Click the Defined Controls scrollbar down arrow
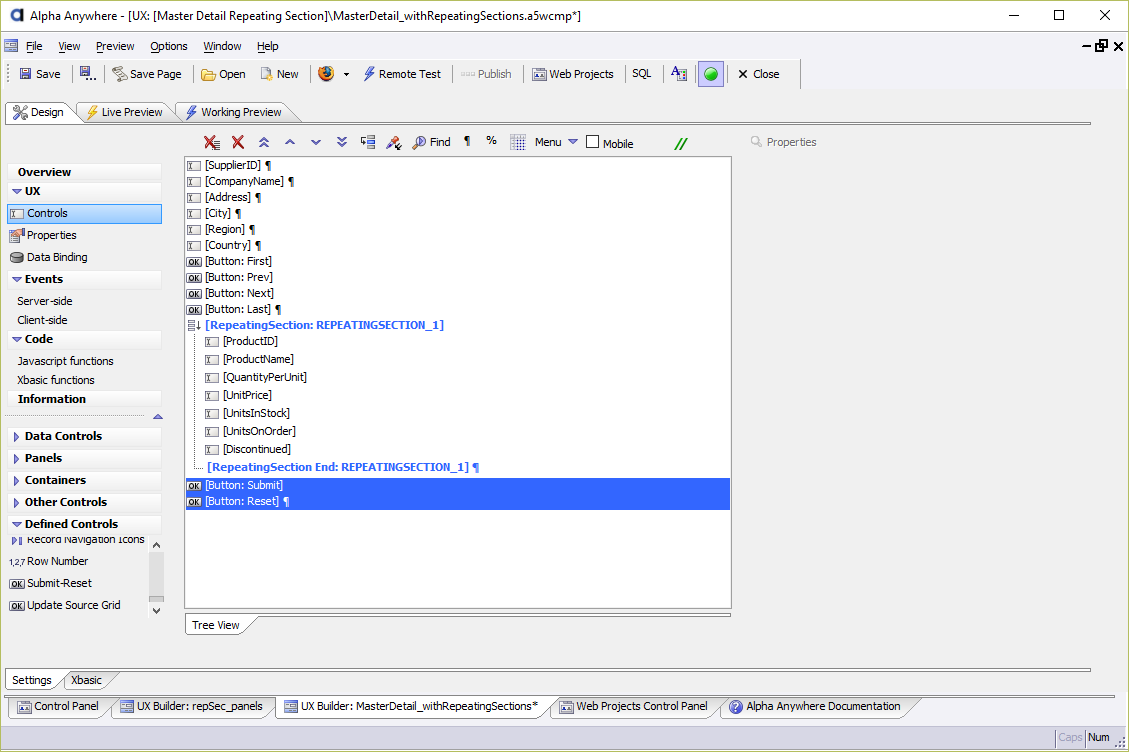This screenshot has width=1129, height=752. point(156,611)
